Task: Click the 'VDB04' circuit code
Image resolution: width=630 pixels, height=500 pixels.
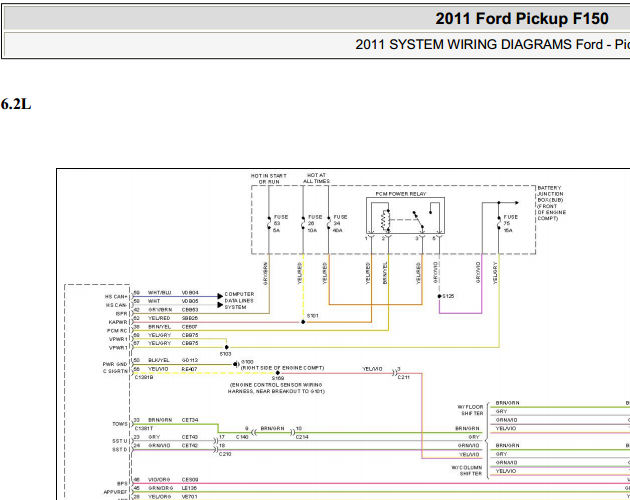Action: coord(190,293)
